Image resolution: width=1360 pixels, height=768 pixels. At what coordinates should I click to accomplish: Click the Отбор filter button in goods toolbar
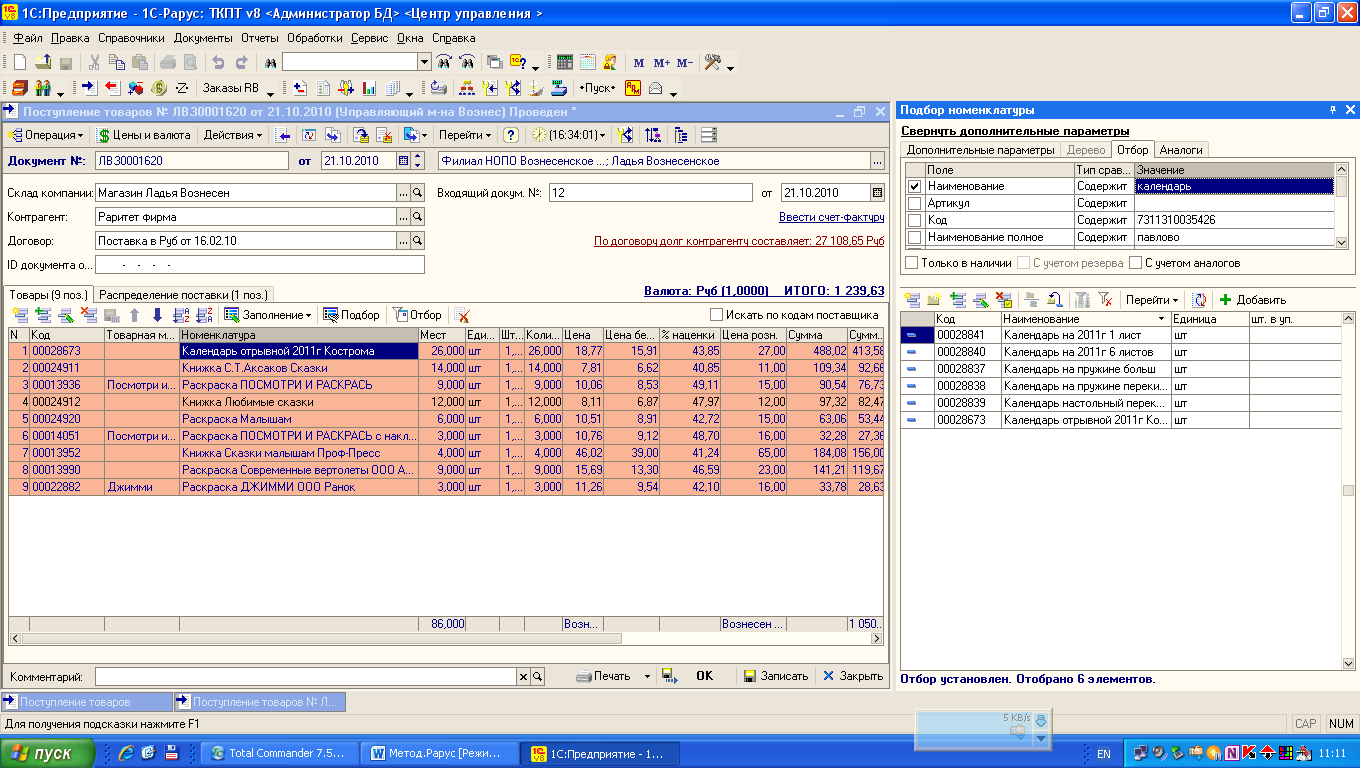click(x=417, y=315)
